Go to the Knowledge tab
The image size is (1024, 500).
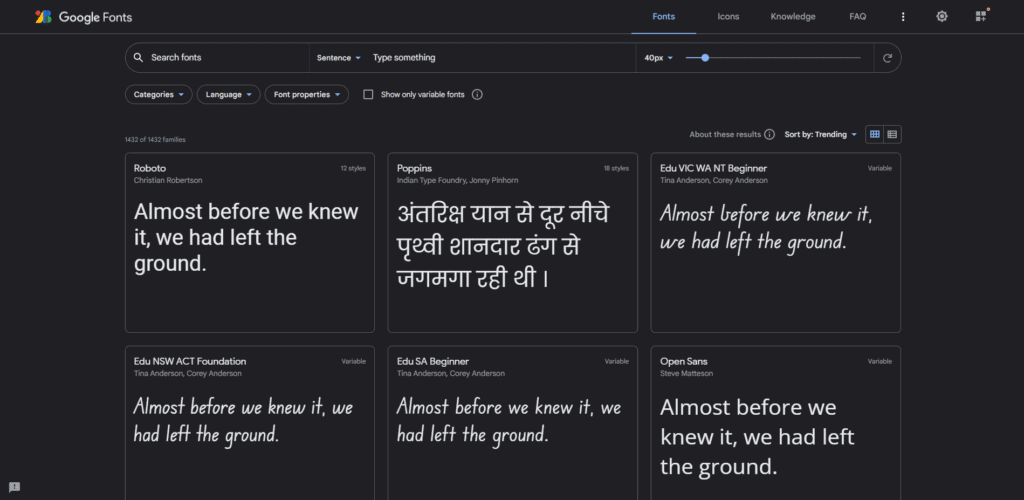793,17
